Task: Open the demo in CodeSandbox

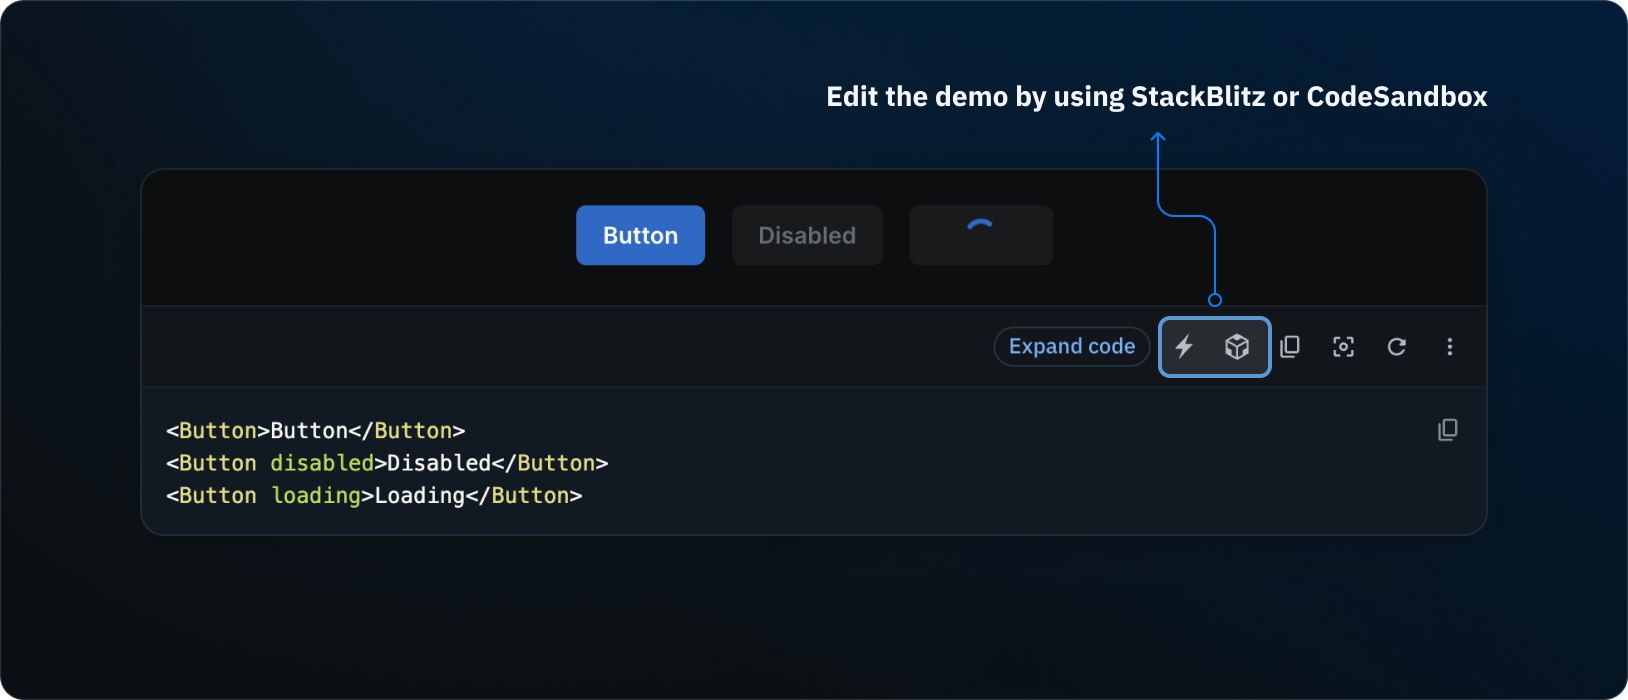Action: click(1237, 347)
